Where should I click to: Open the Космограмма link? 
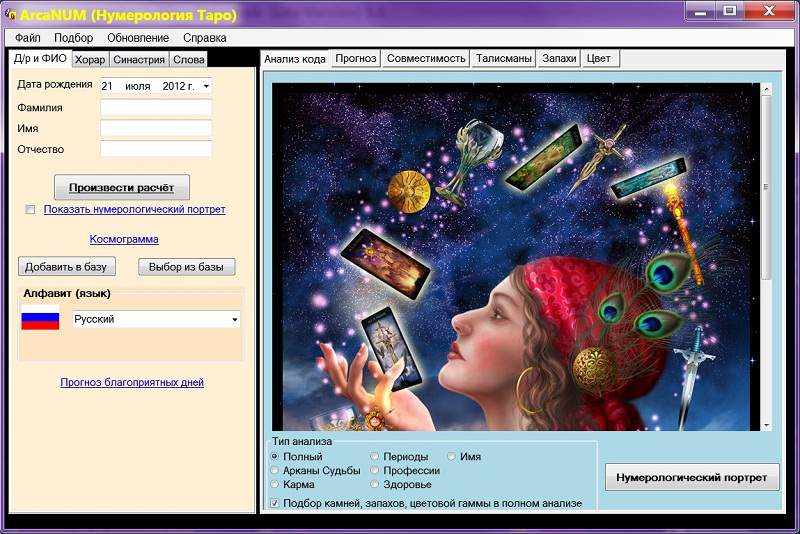(x=124, y=239)
